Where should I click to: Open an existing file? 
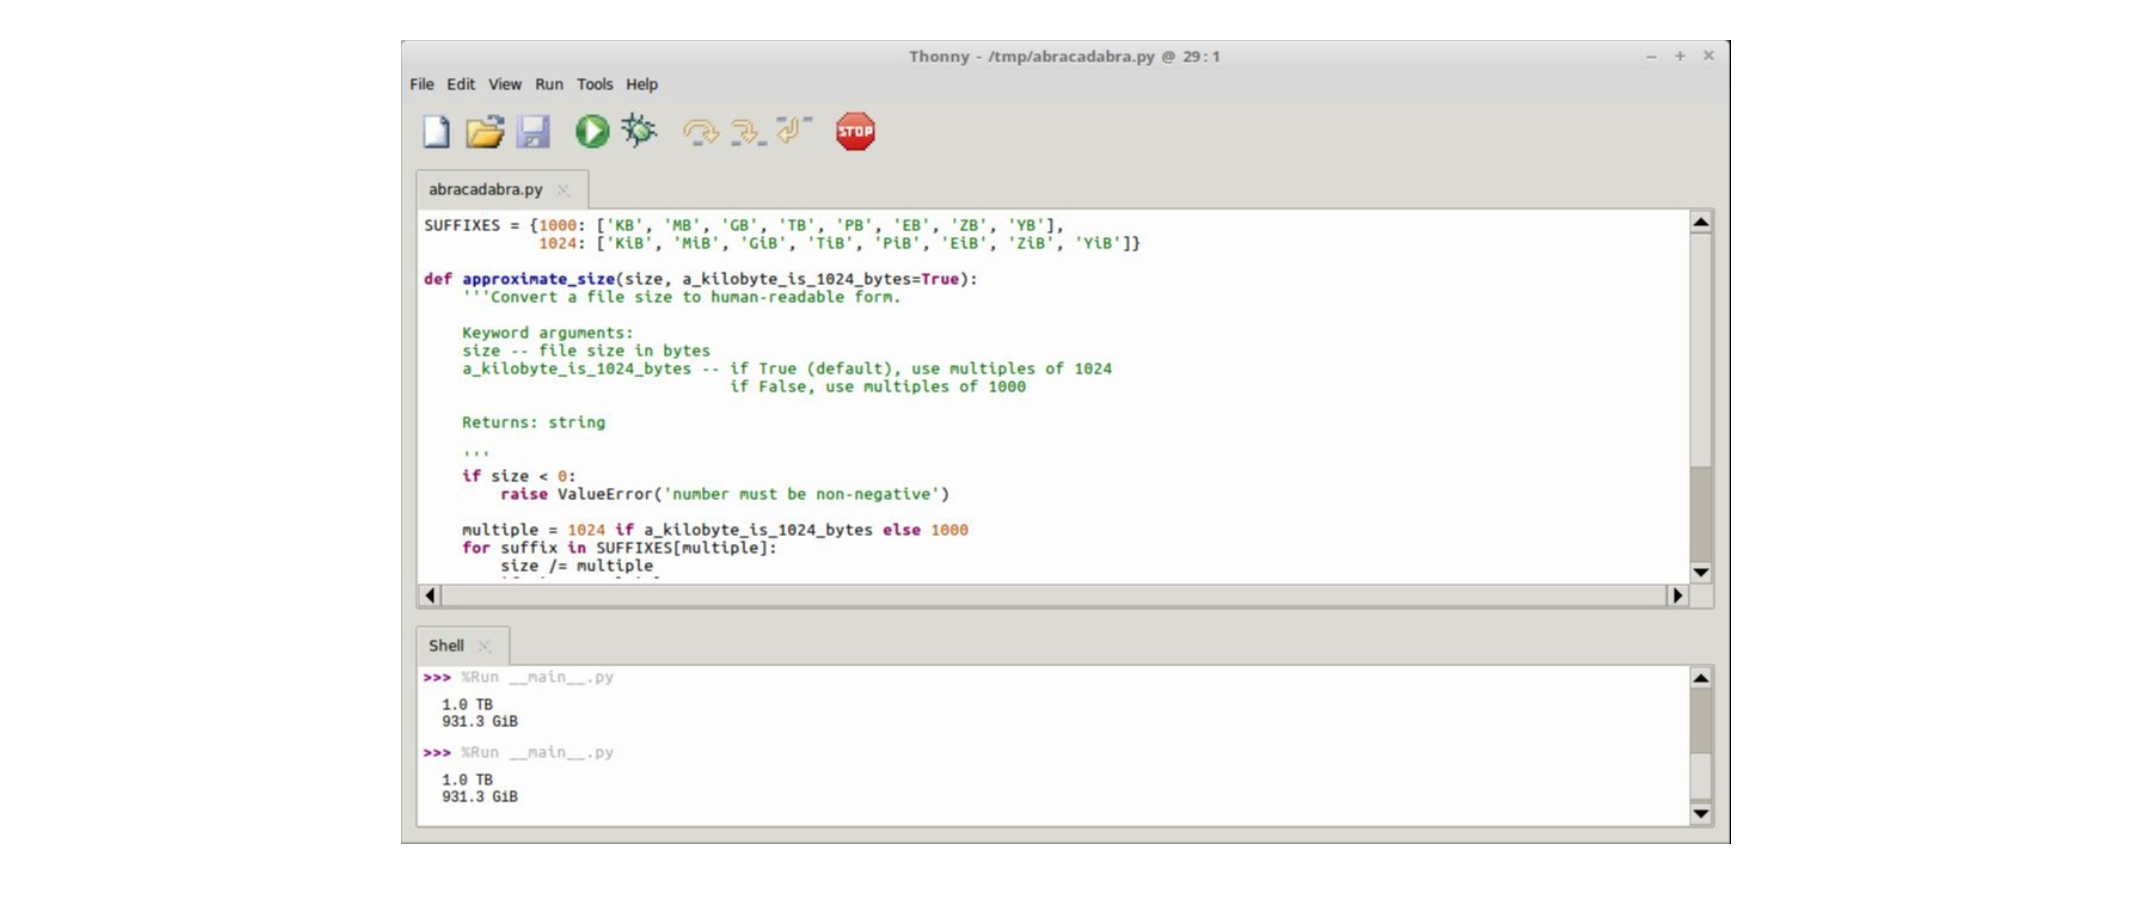point(485,130)
